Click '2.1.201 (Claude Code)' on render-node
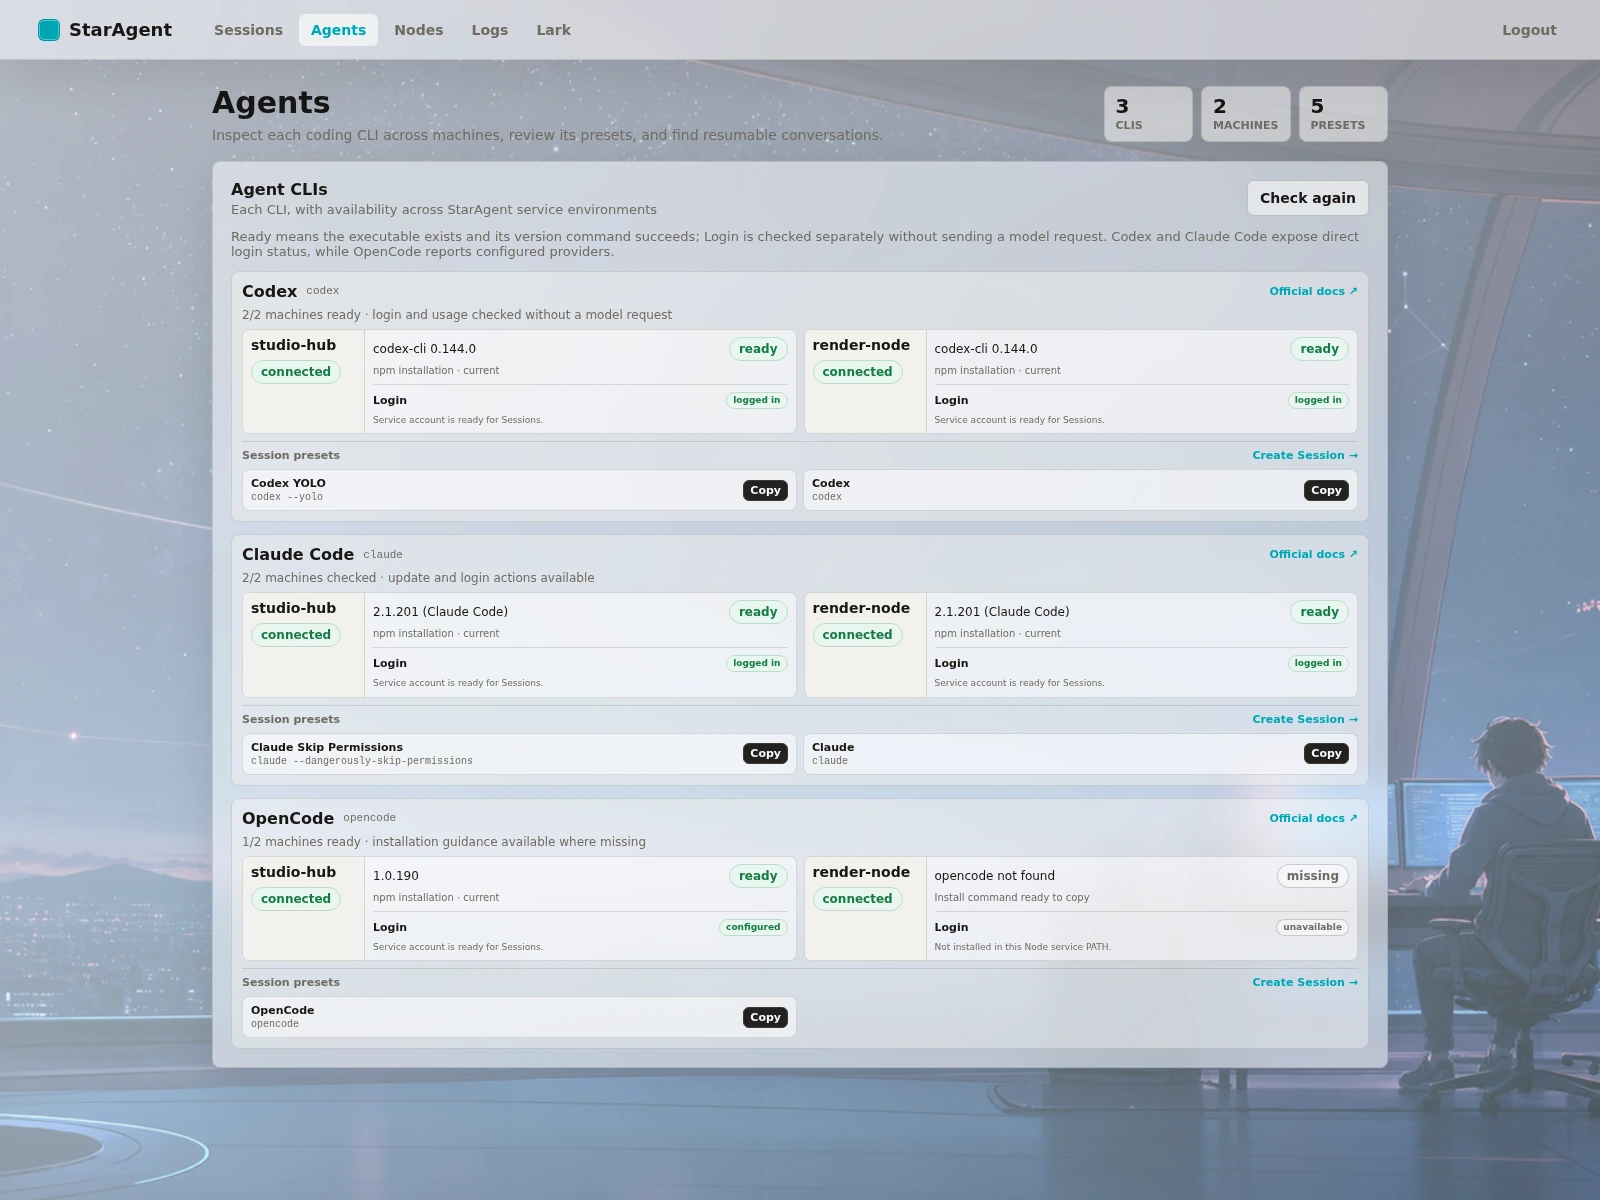The height and width of the screenshot is (1200, 1600). click(x=1001, y=612)
